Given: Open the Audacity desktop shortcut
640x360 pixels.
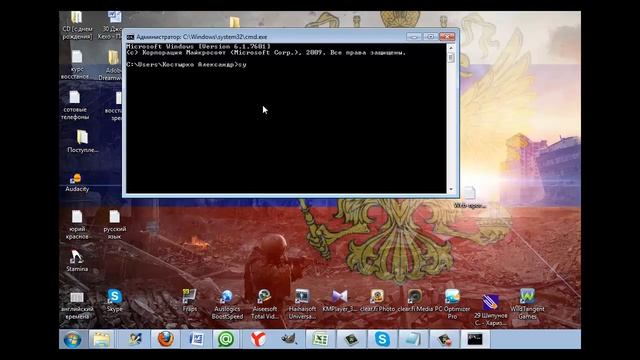Looking at the screenshot, I should click(77, 182).
